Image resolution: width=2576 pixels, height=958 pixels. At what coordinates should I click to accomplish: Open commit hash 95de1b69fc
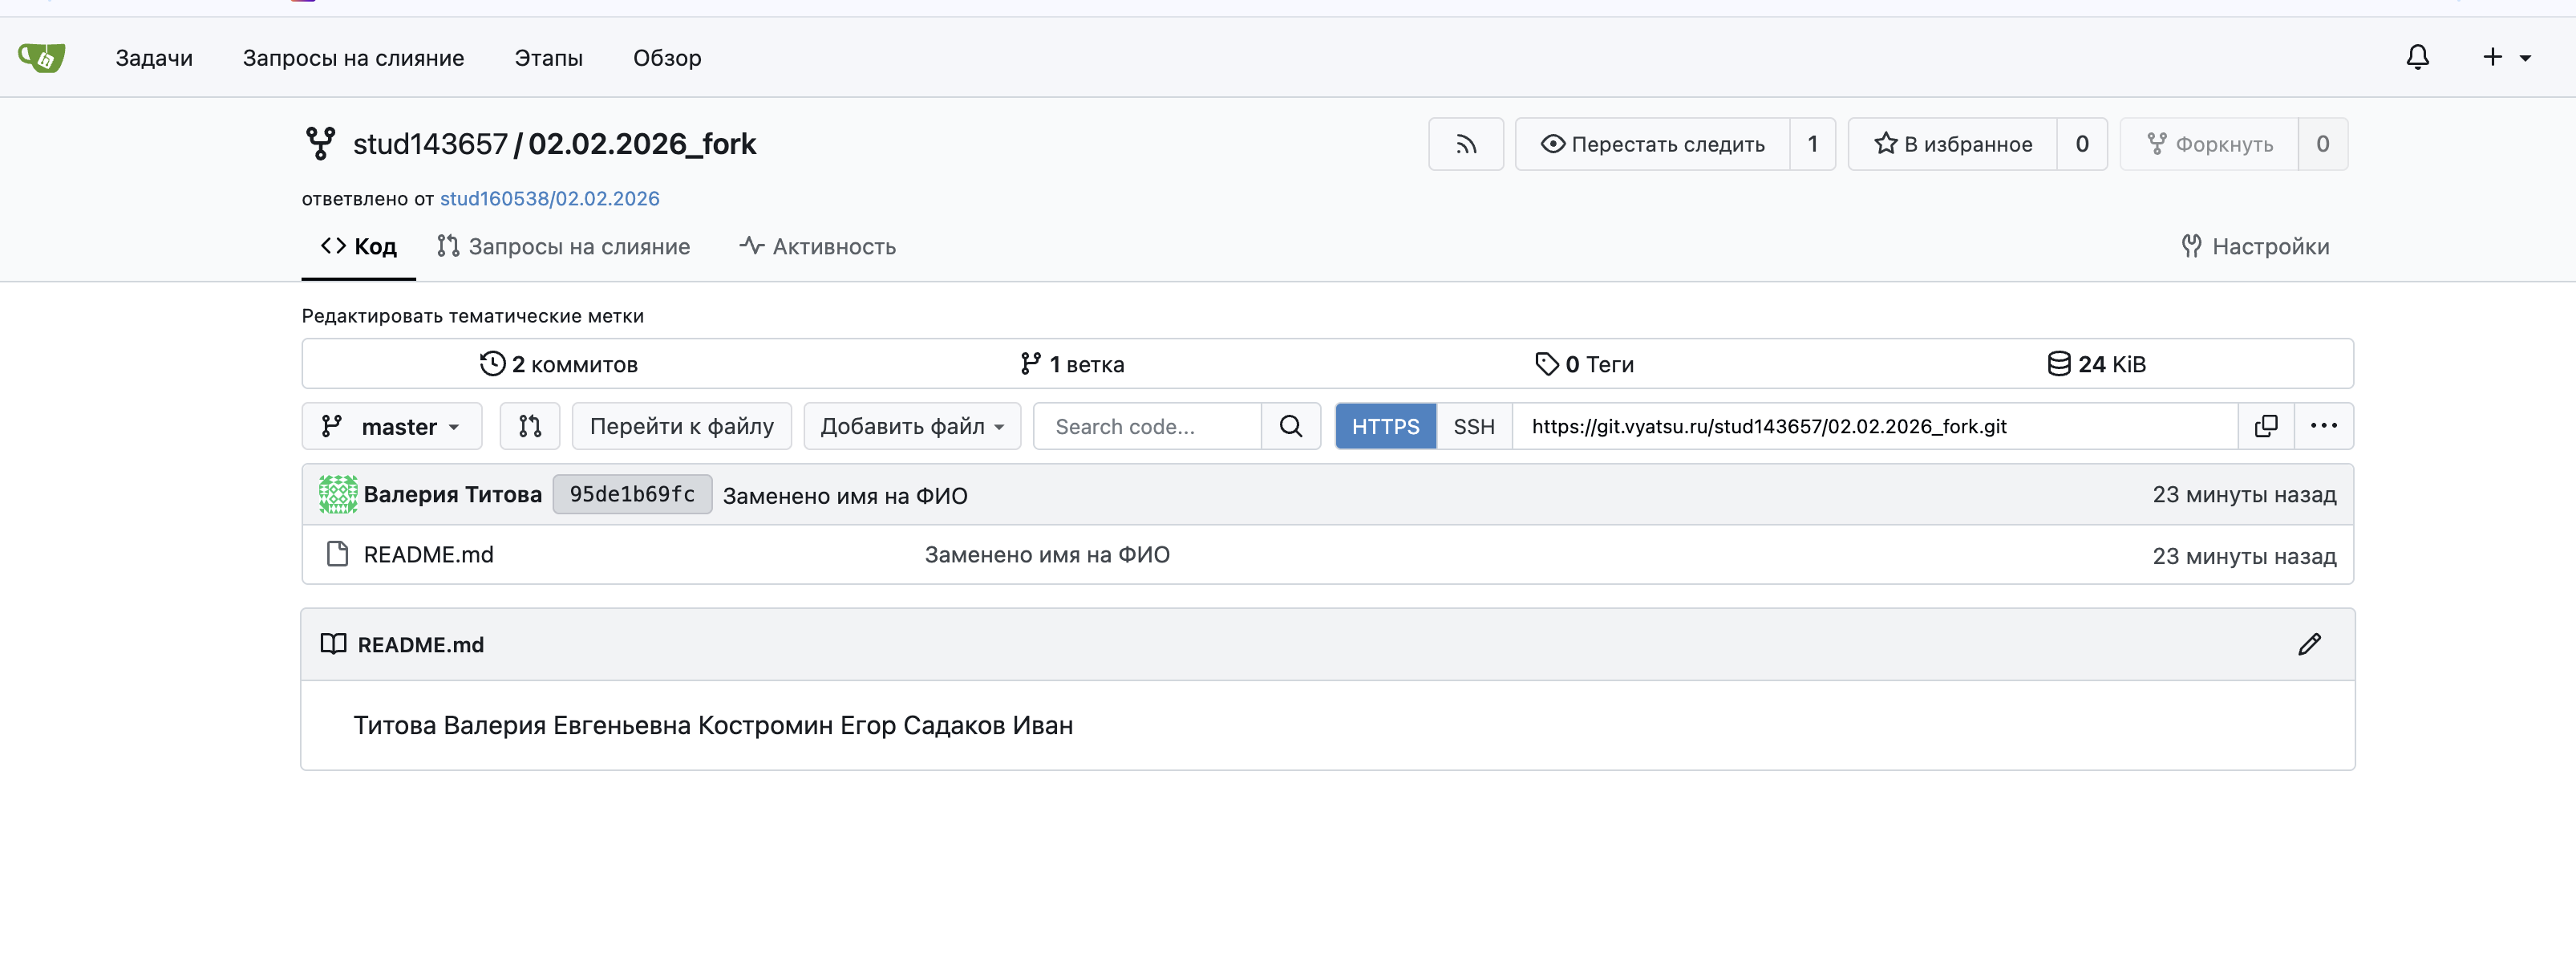[632, 495]
